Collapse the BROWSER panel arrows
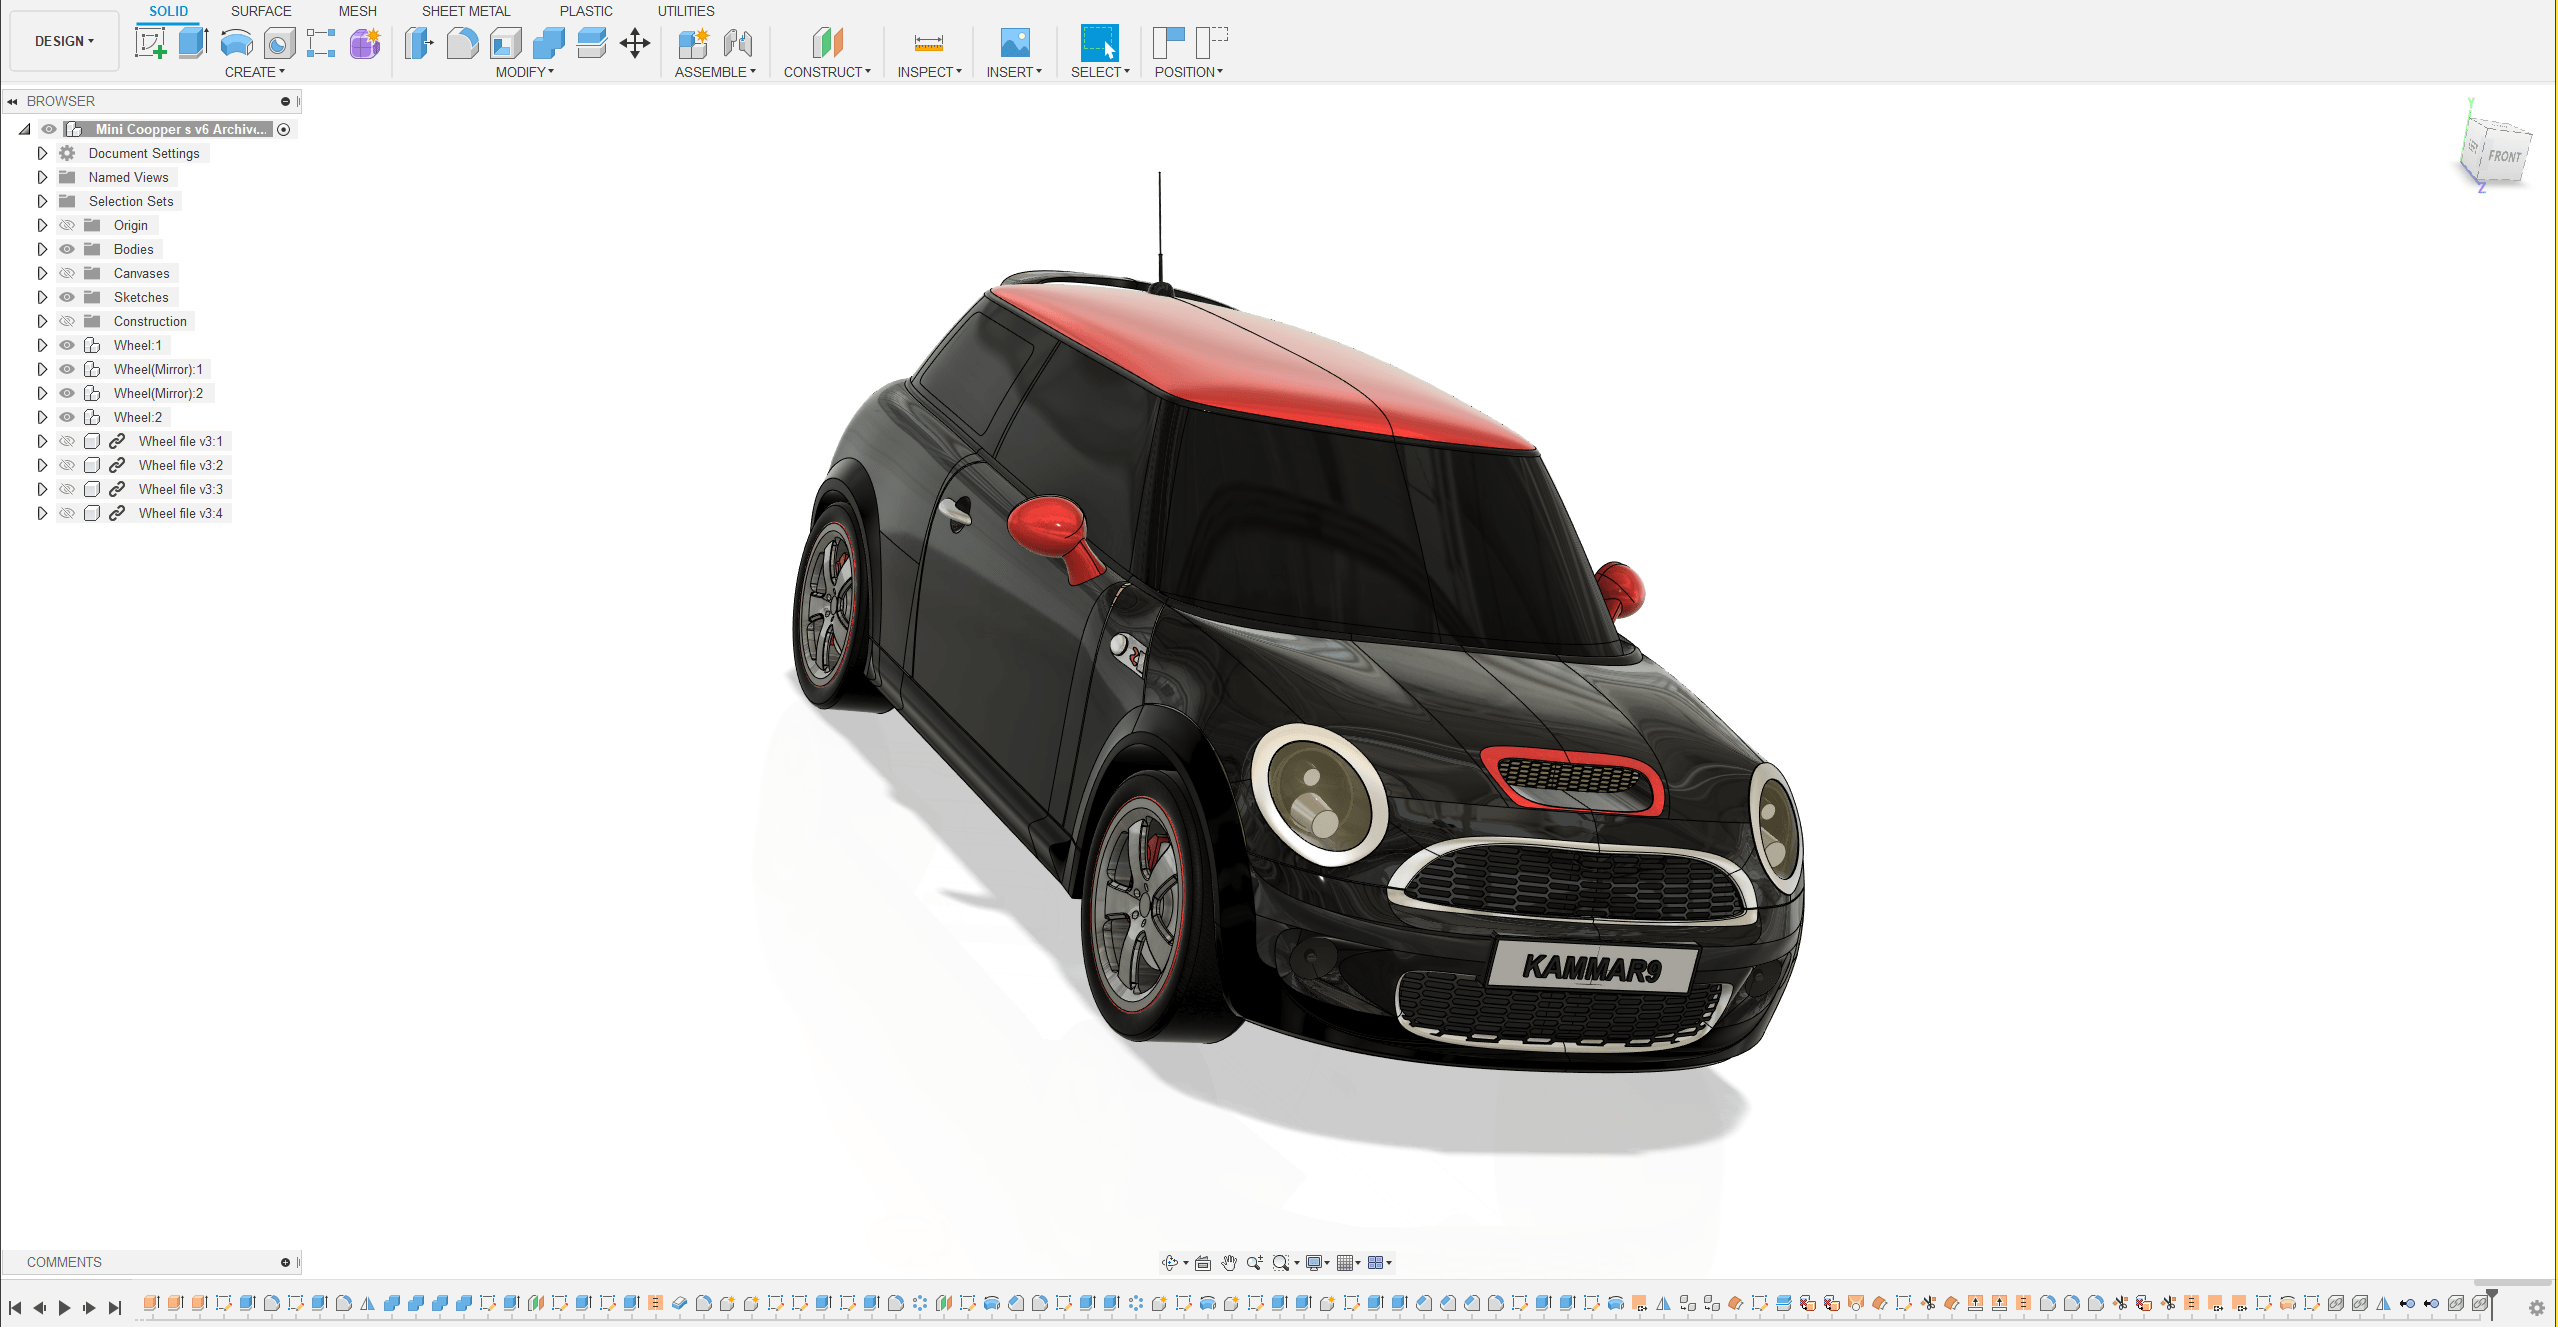2558x1327 pixels. tap(12, 101)
